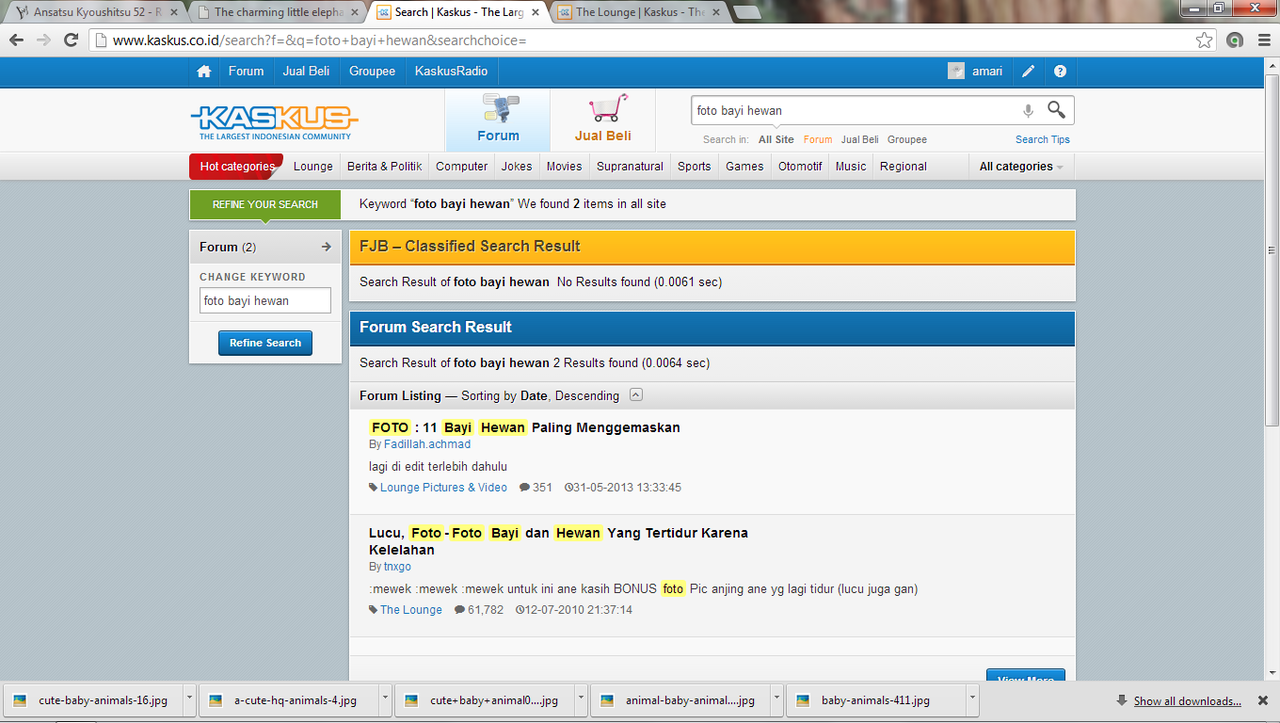Image resolution: width=1280 pixels, height=723 pixels.
Task: Open Lounge category
Action: coord(313,166)
